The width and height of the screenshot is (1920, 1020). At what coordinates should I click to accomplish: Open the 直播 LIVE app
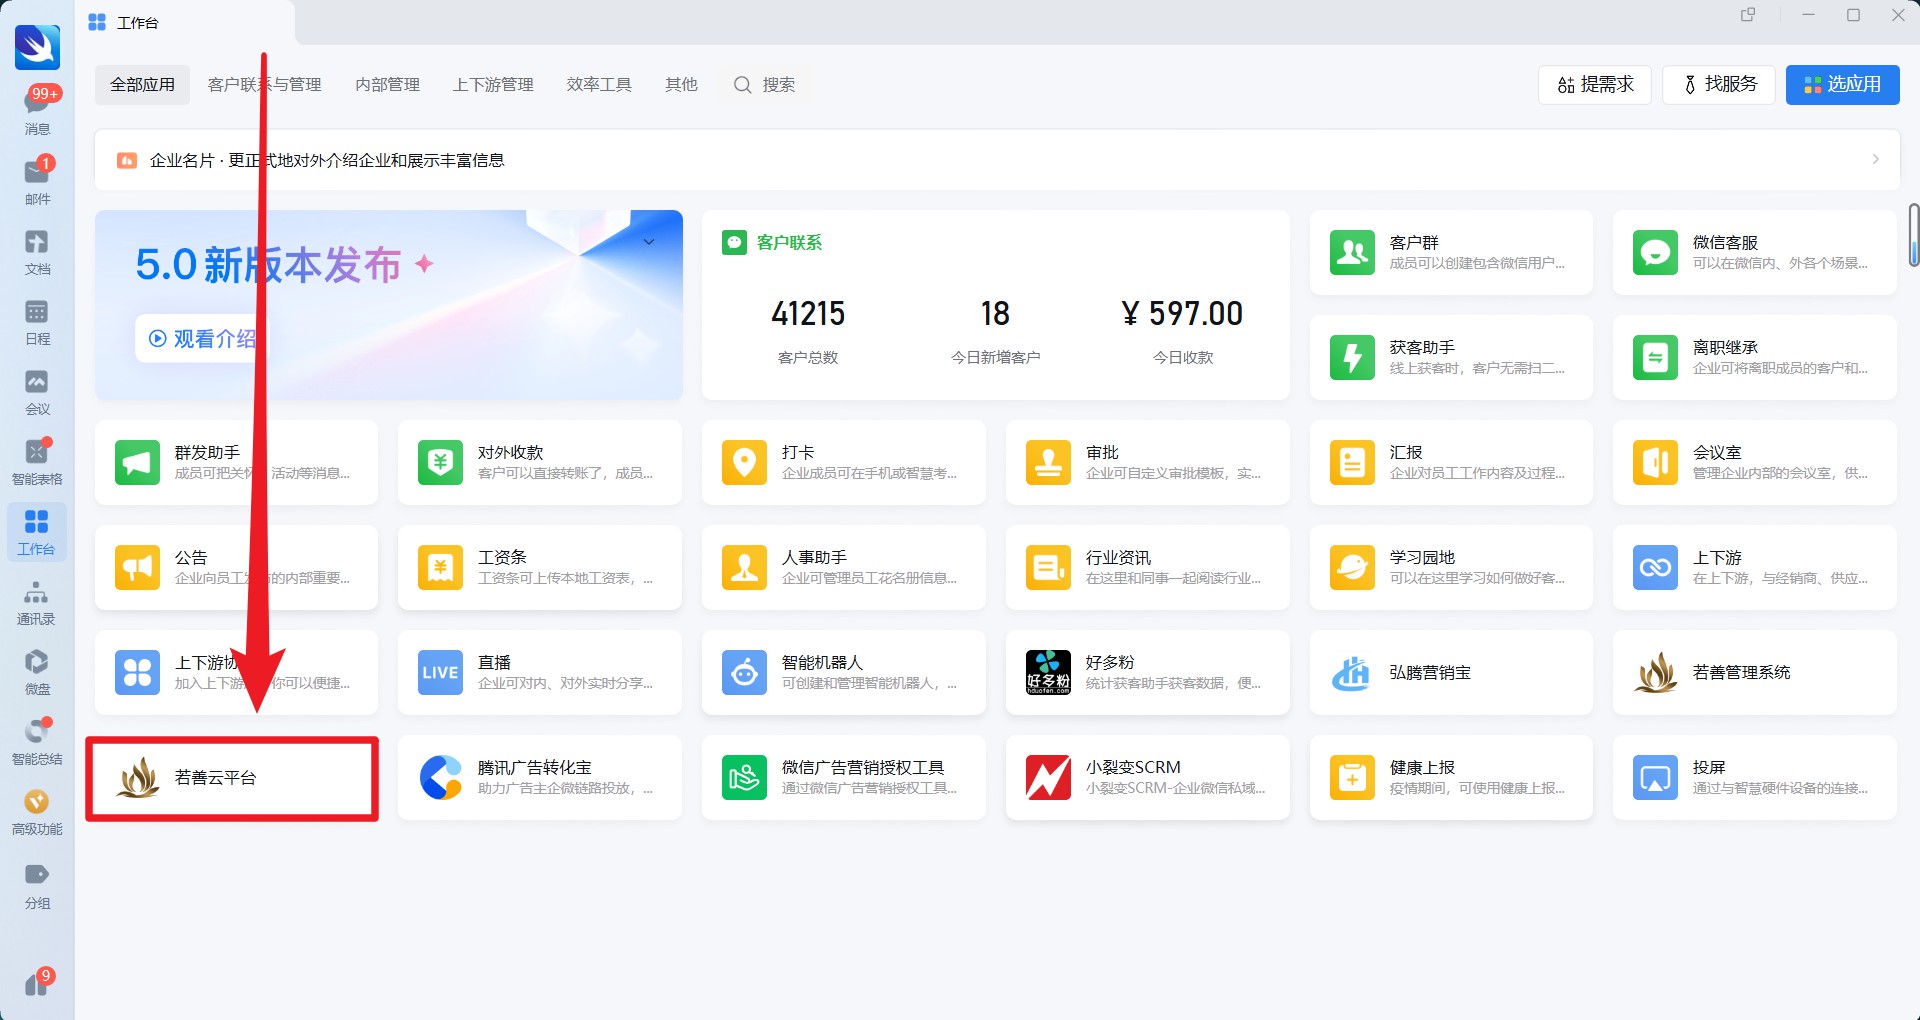[540, 672]
